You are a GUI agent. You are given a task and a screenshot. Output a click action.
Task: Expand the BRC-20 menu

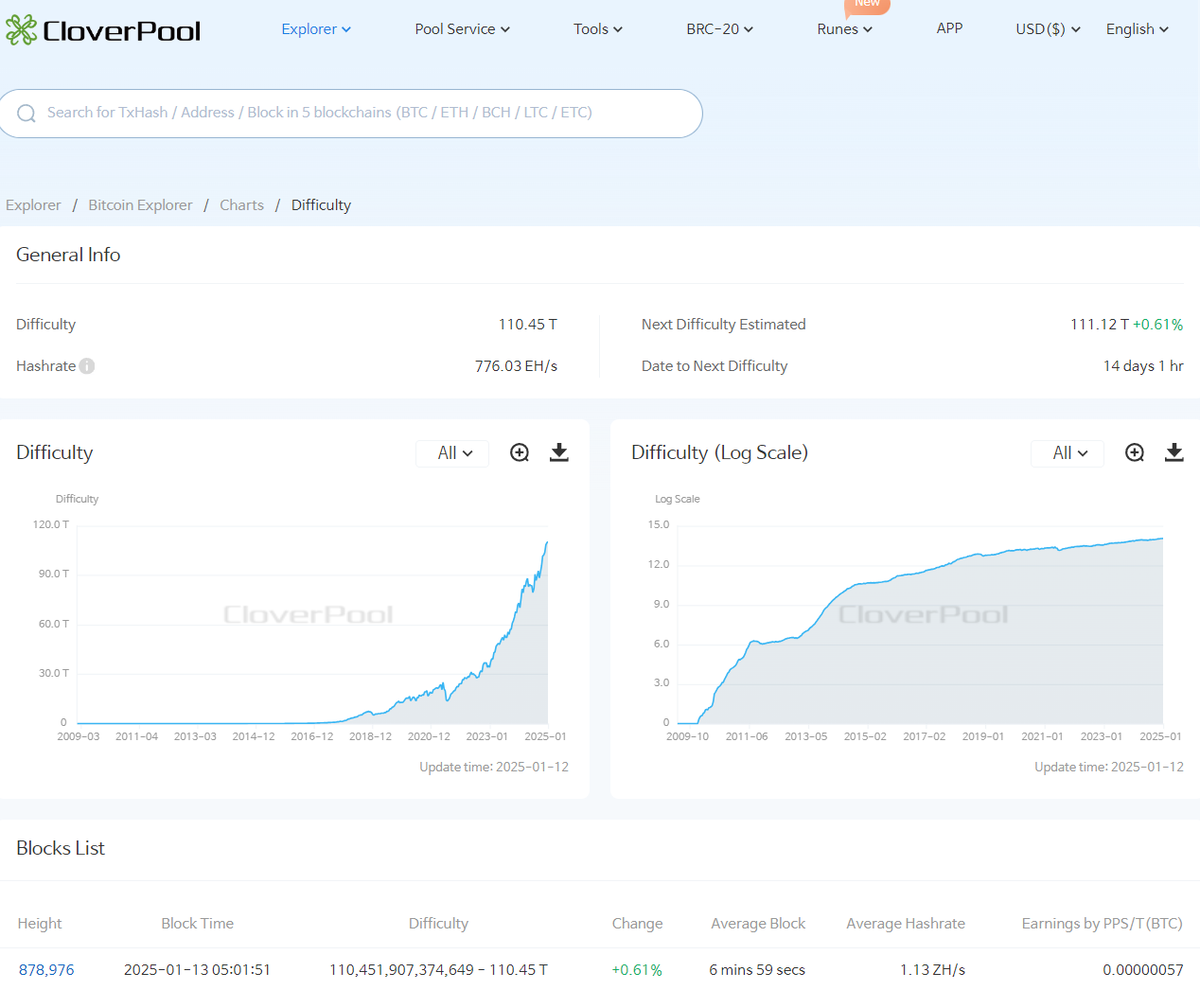[720, 29]
